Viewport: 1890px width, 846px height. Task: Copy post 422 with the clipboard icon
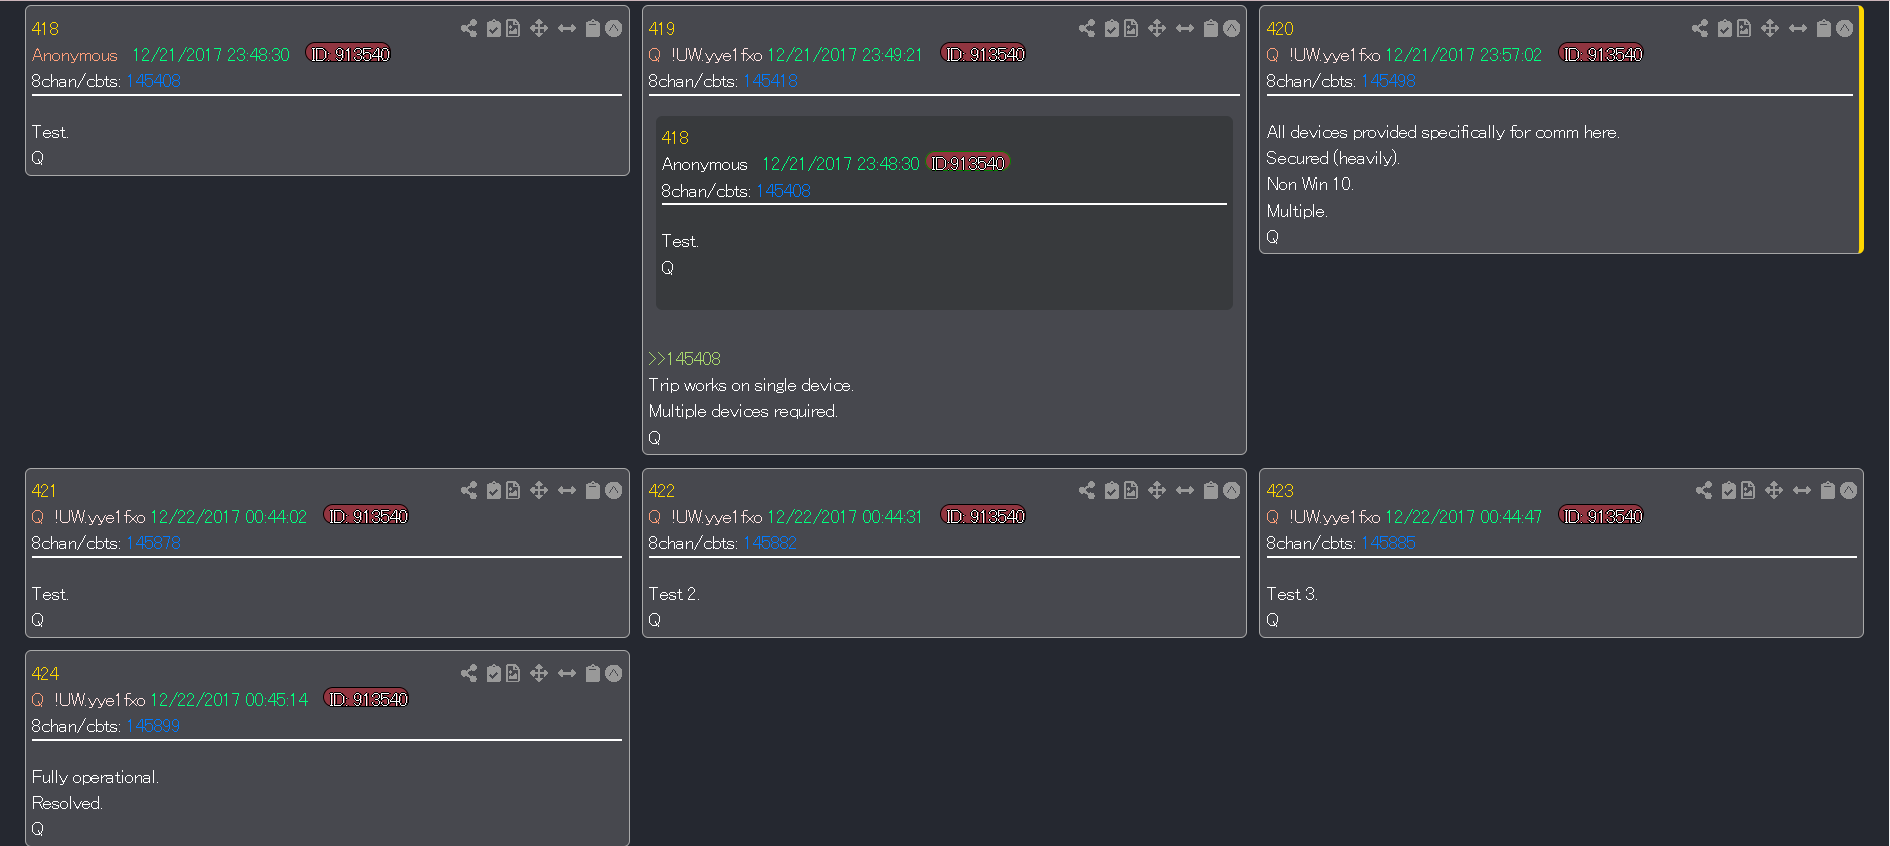point(1211,490)
